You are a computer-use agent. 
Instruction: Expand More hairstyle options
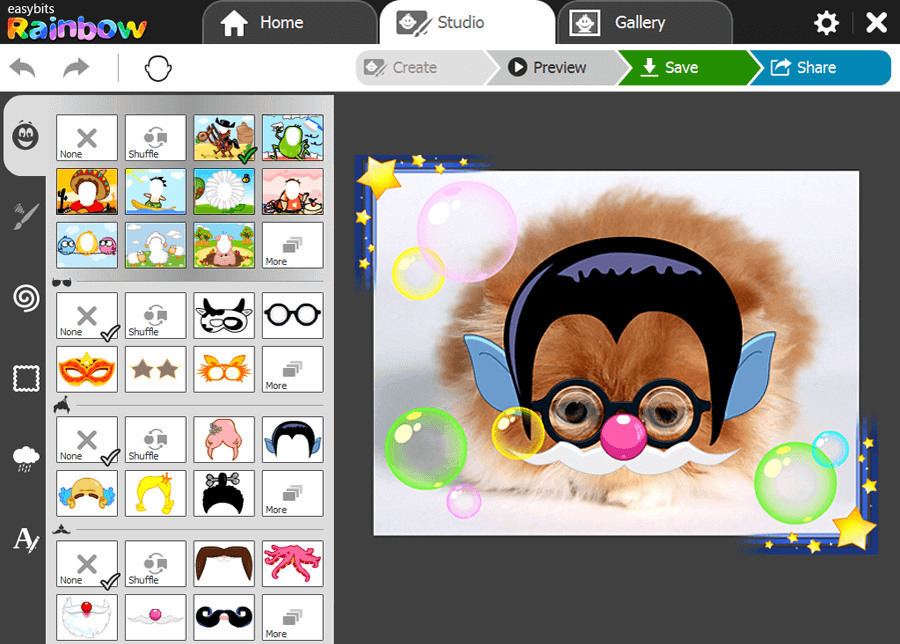(x=292, y=493)
